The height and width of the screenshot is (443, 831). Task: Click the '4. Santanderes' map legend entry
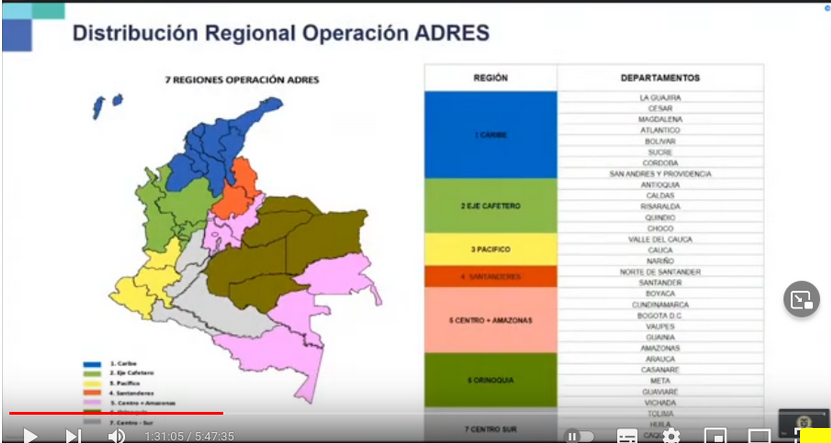119,393
